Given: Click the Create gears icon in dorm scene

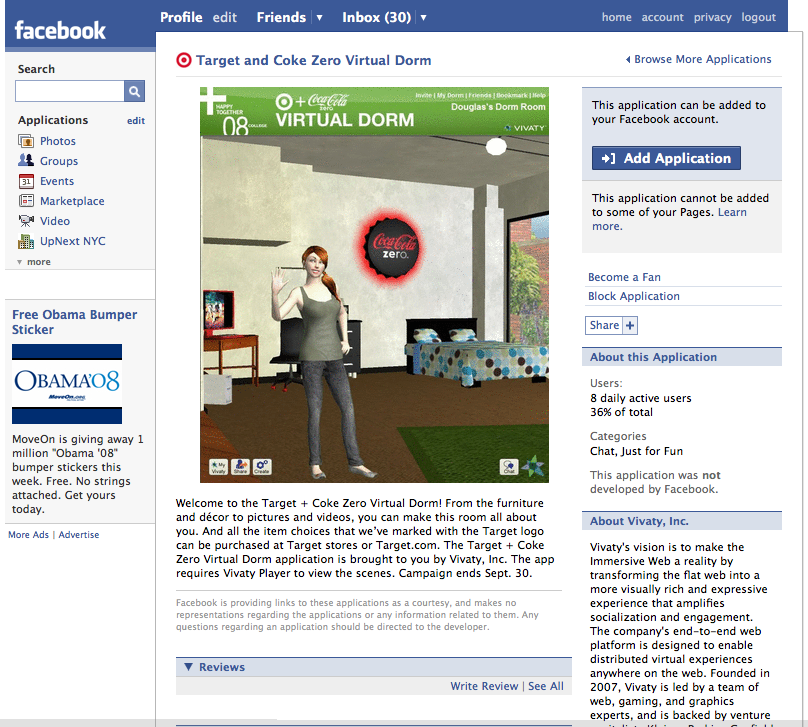Looking at the screenshot, I should click(x=262, y=467).
